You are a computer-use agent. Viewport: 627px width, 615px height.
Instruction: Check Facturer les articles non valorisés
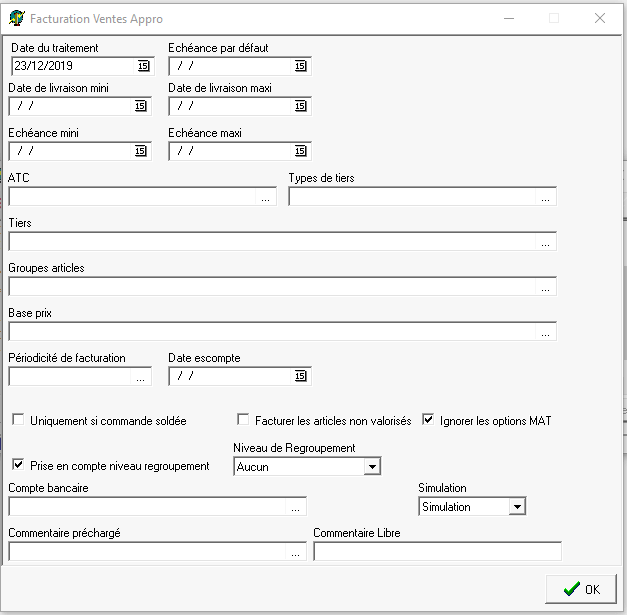tap(243, 421)
